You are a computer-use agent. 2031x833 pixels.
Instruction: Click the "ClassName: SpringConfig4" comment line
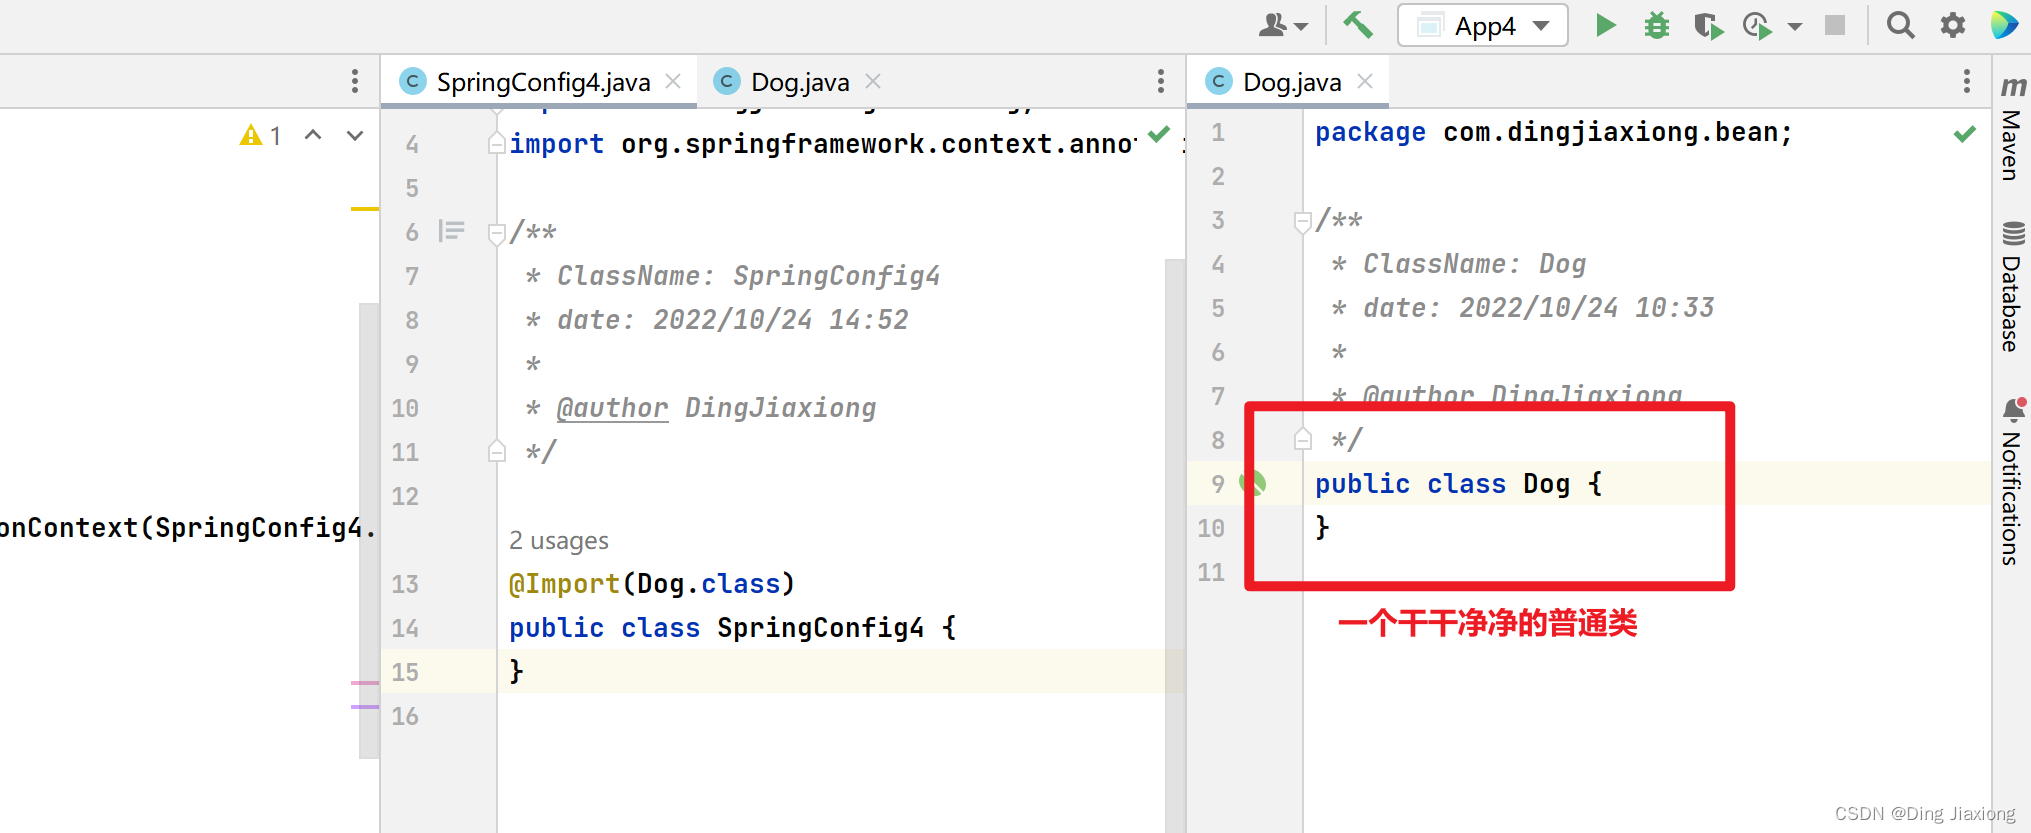[749, 276]
